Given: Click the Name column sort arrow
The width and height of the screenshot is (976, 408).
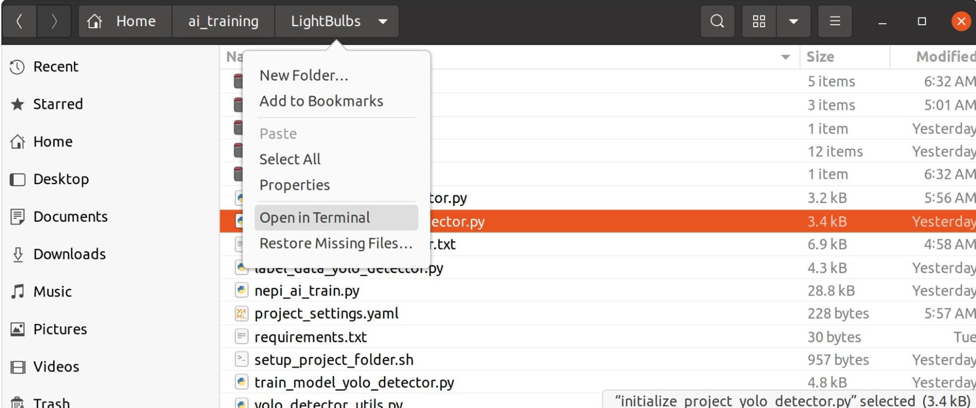Looking at the screenshot, I should tap(785, 57).
